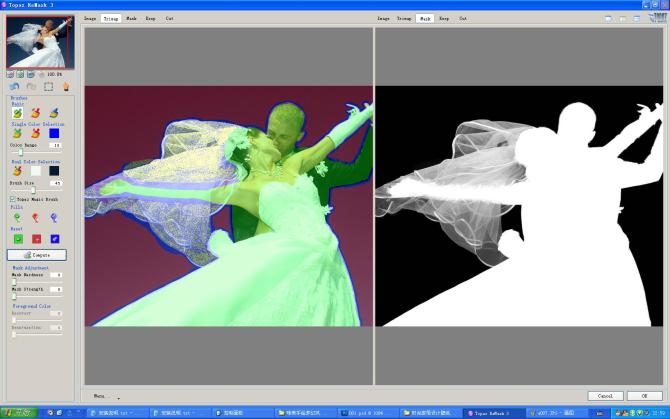The width and height of the screenshot is (670, 419).
Task: Click the OK button
Action: 644,396
